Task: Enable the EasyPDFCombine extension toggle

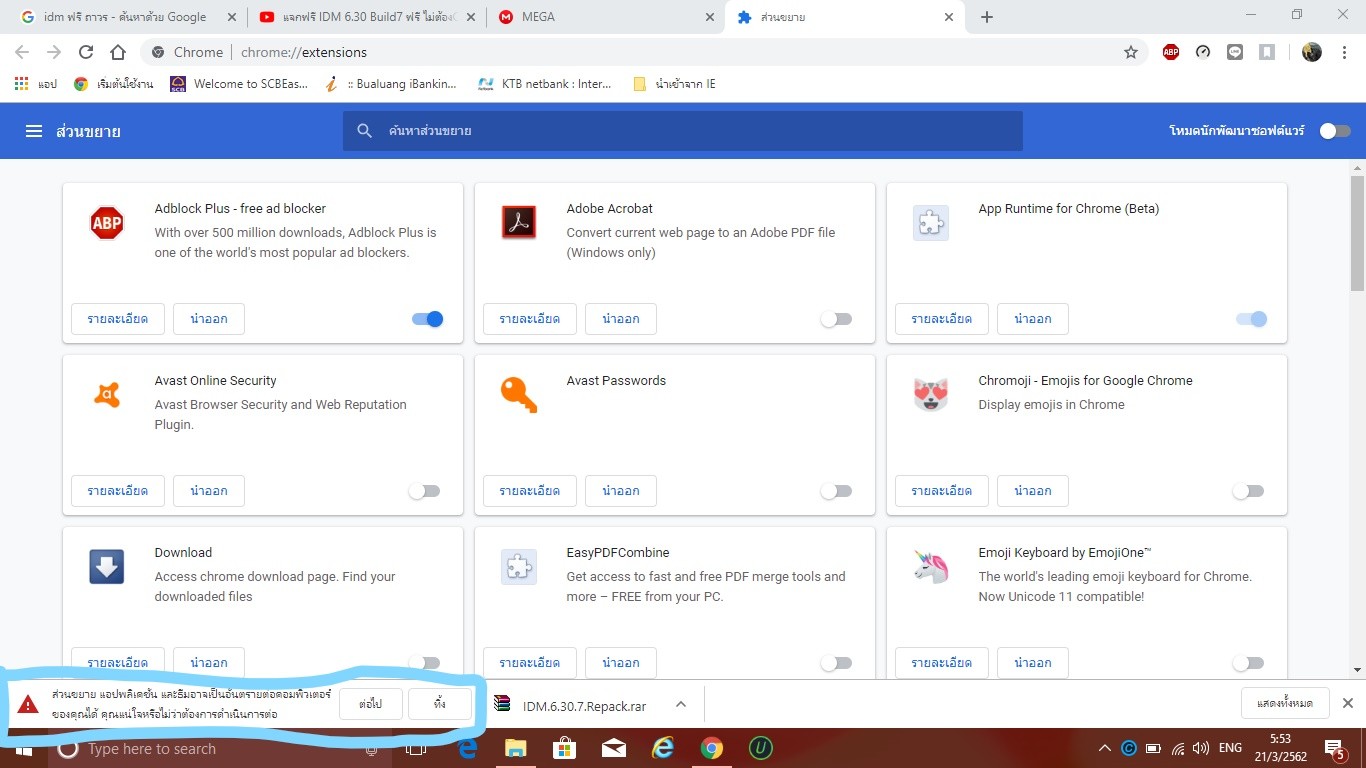Action: (x=836, y=663)
